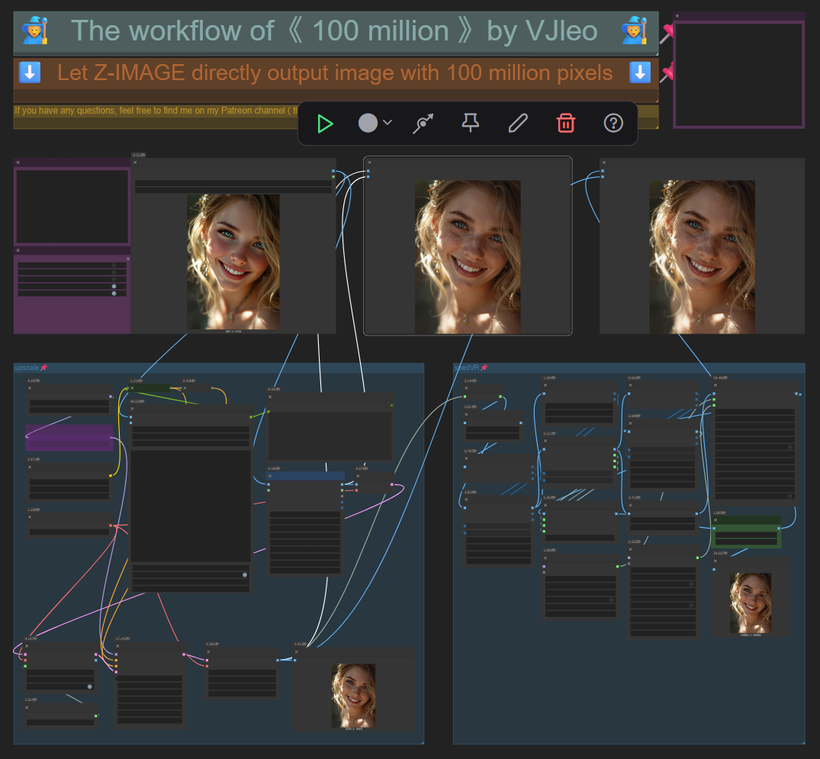Open the preview image in the upscale group
This screenshot has width=820, height=759.
353,695
